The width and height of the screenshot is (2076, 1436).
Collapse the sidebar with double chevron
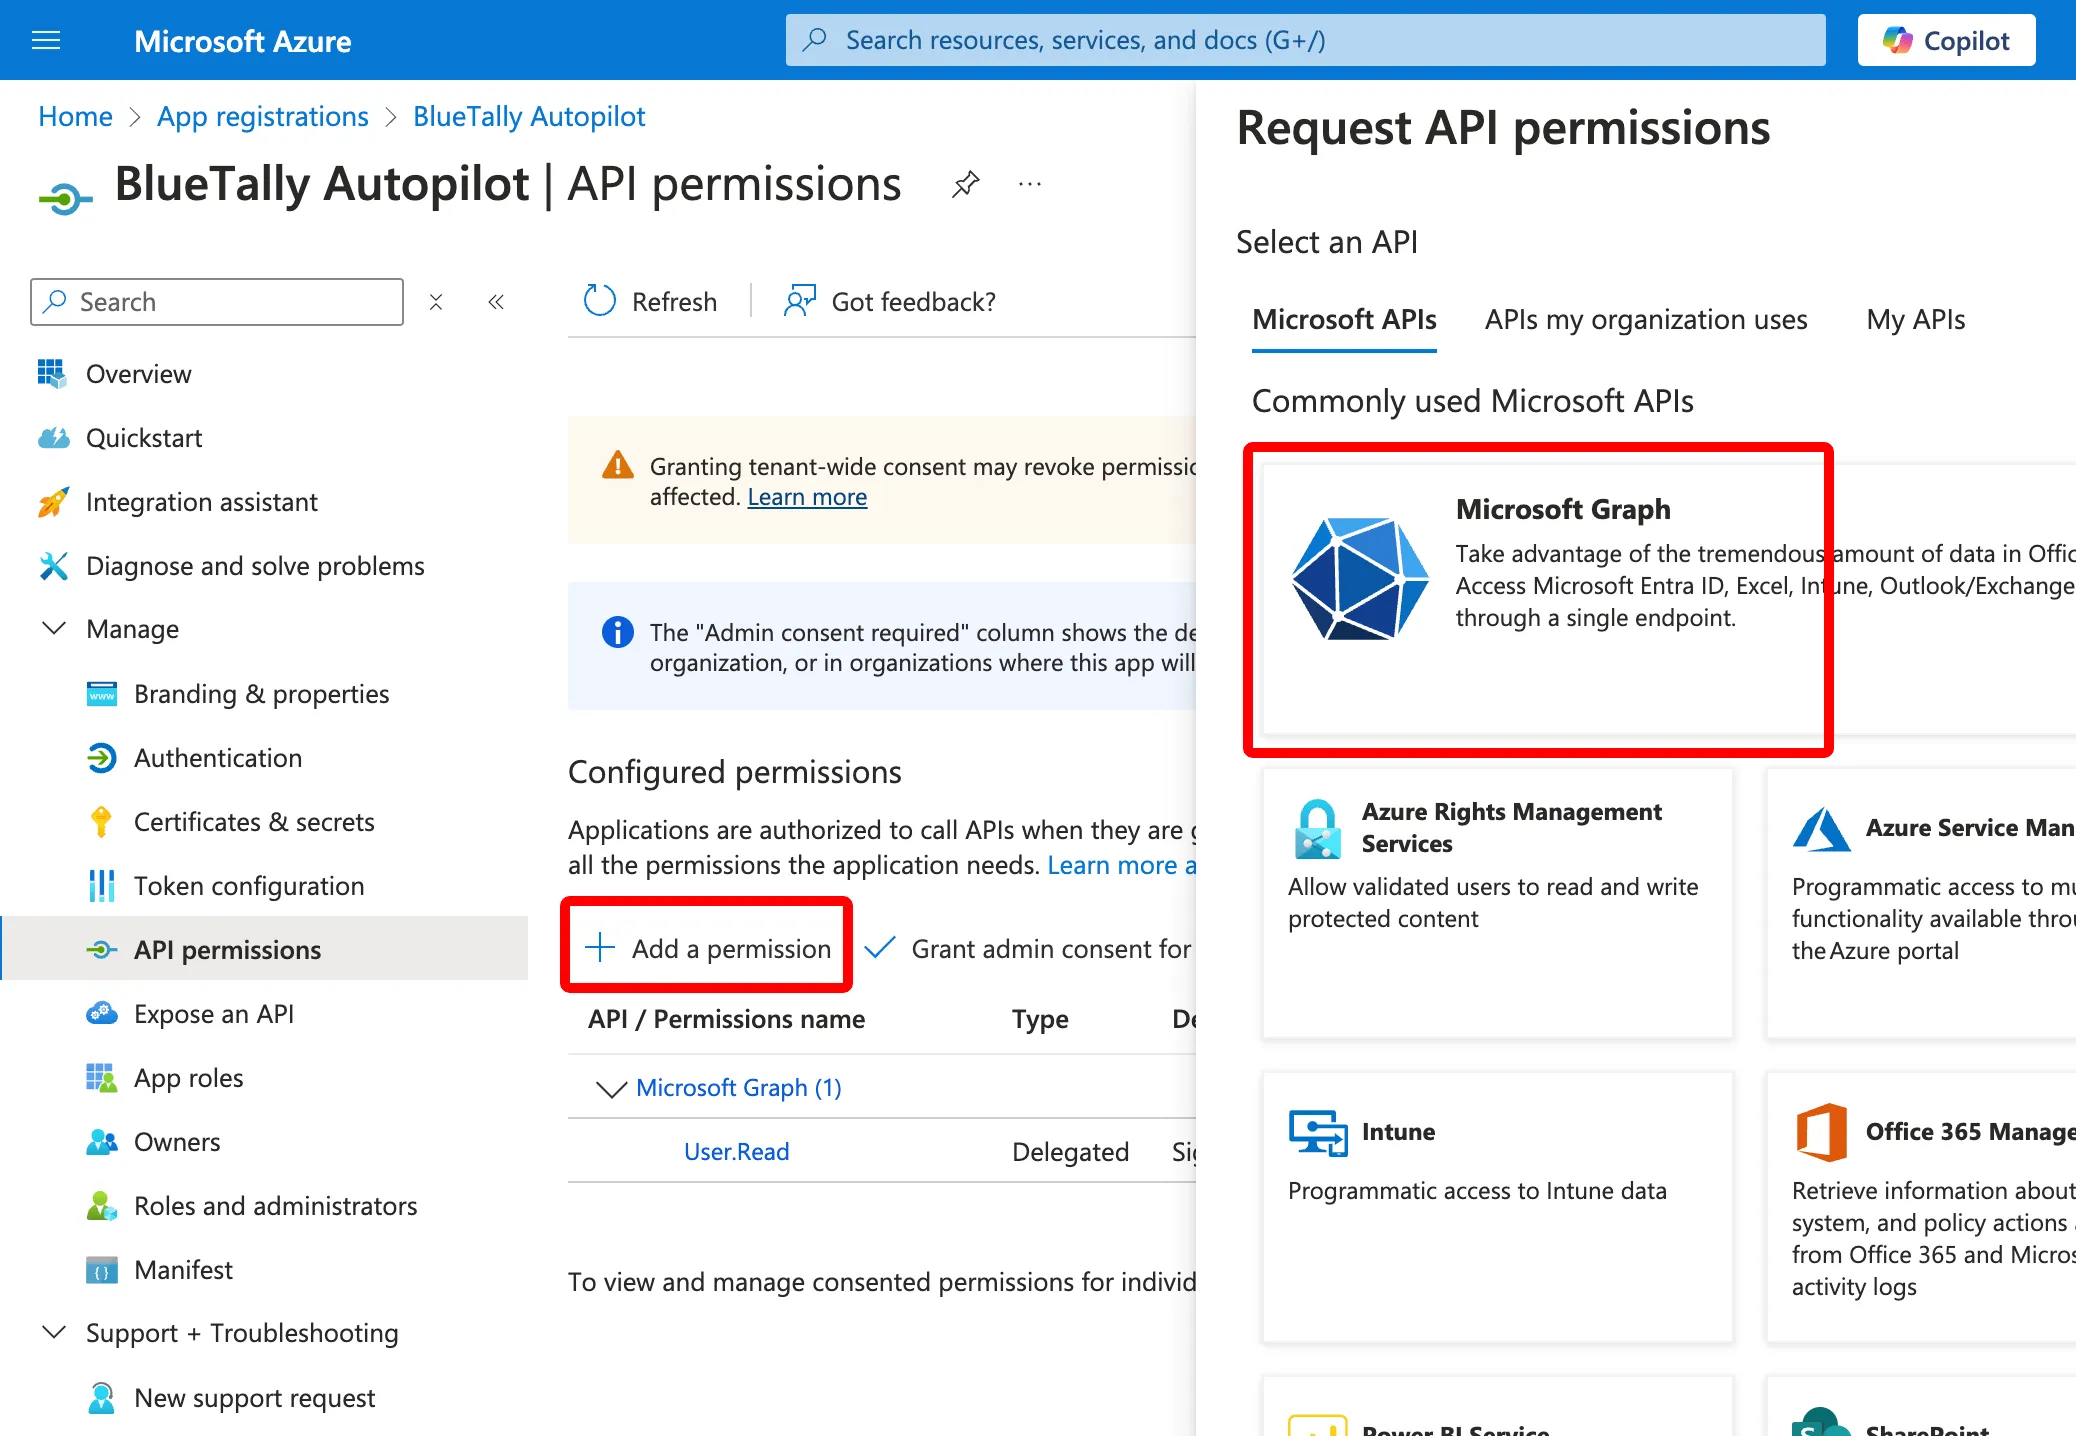click(496, 302)
